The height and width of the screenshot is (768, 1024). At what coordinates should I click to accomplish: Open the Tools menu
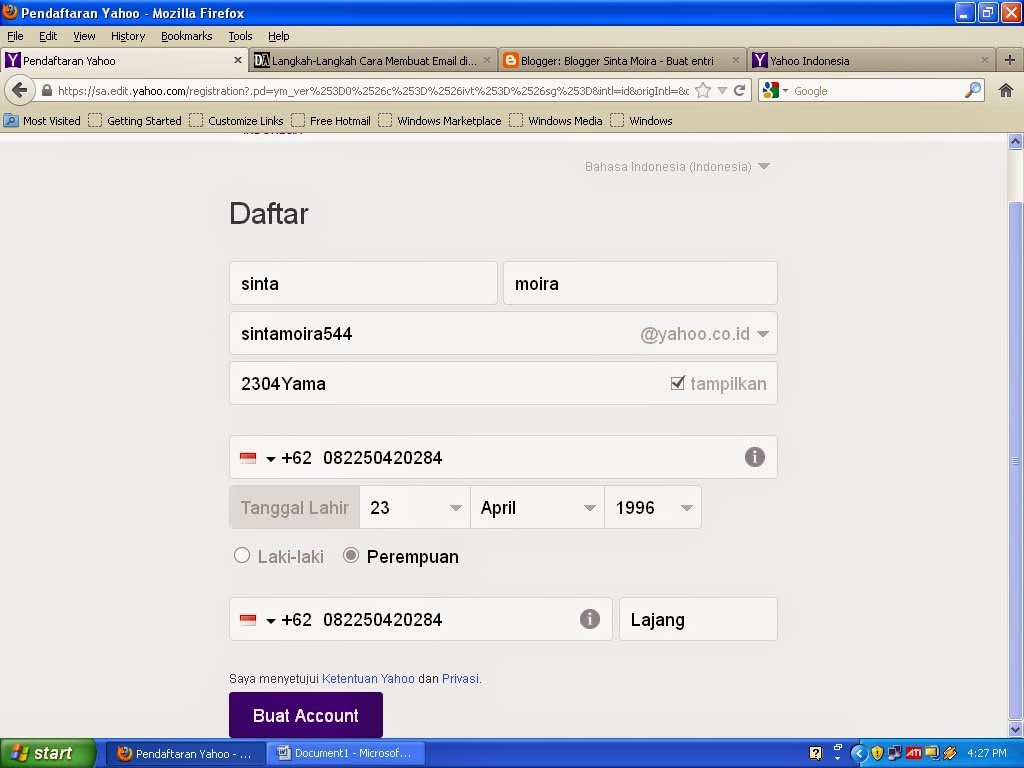240,36
